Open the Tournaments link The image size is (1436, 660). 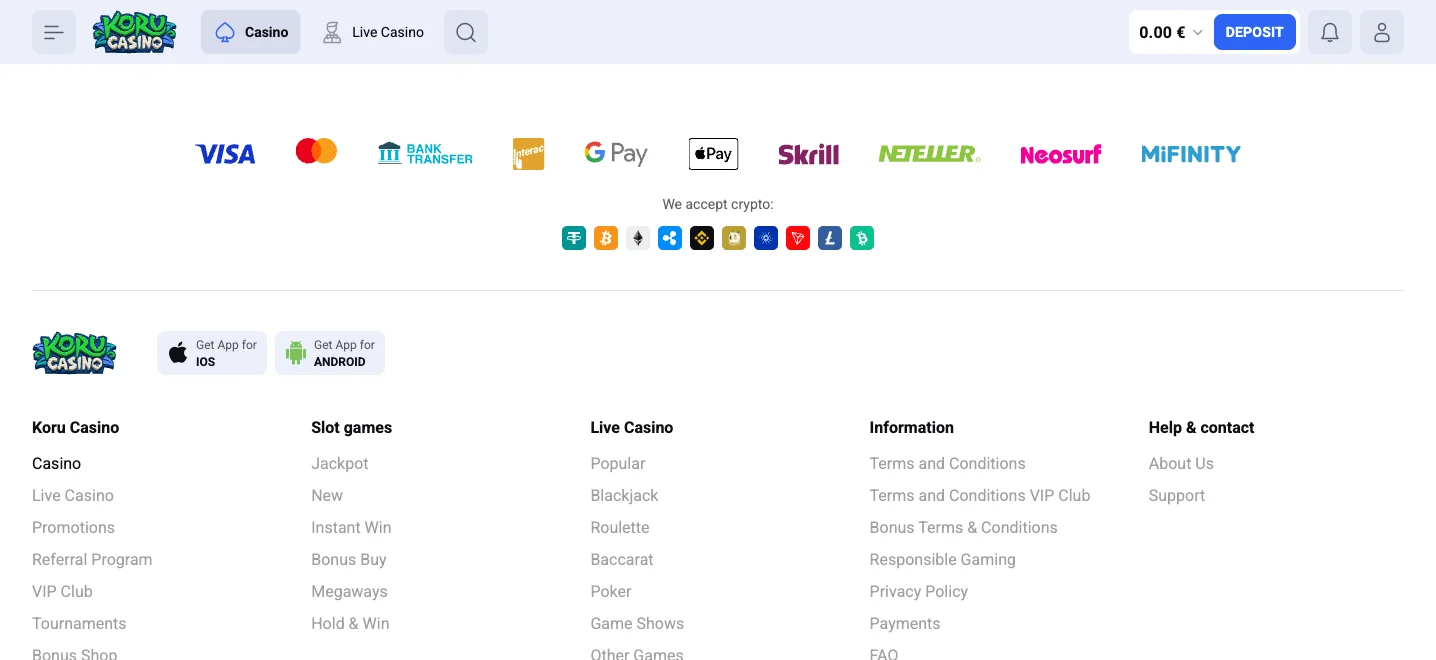(79, 623)
